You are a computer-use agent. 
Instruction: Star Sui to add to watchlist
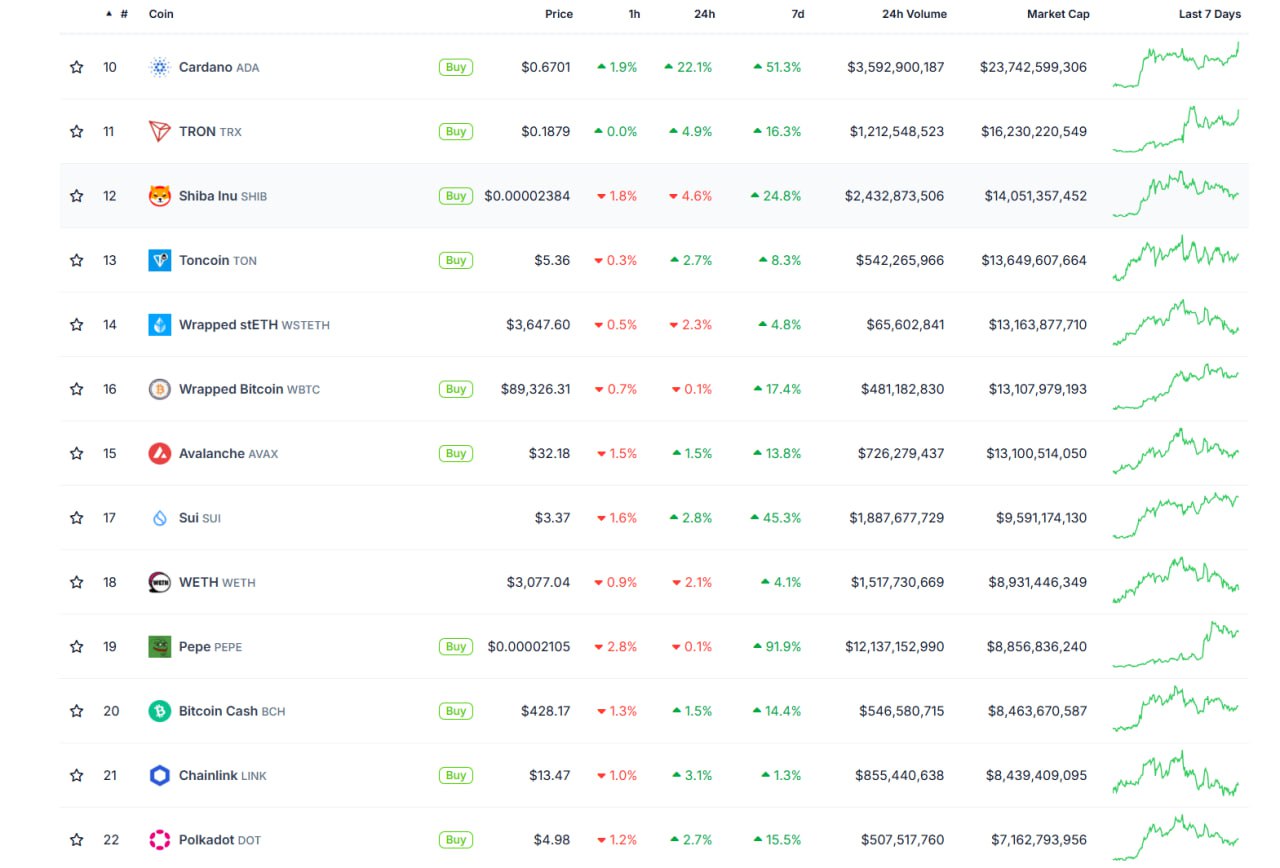click(77, 518)
